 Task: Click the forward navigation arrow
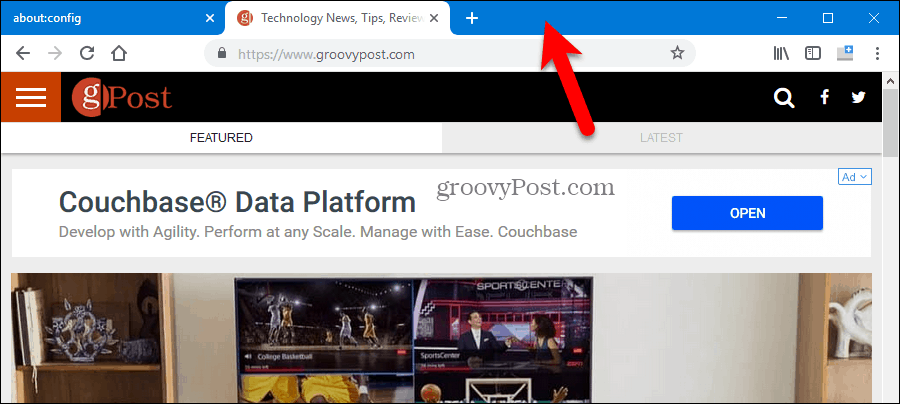[x=55, y=53]
